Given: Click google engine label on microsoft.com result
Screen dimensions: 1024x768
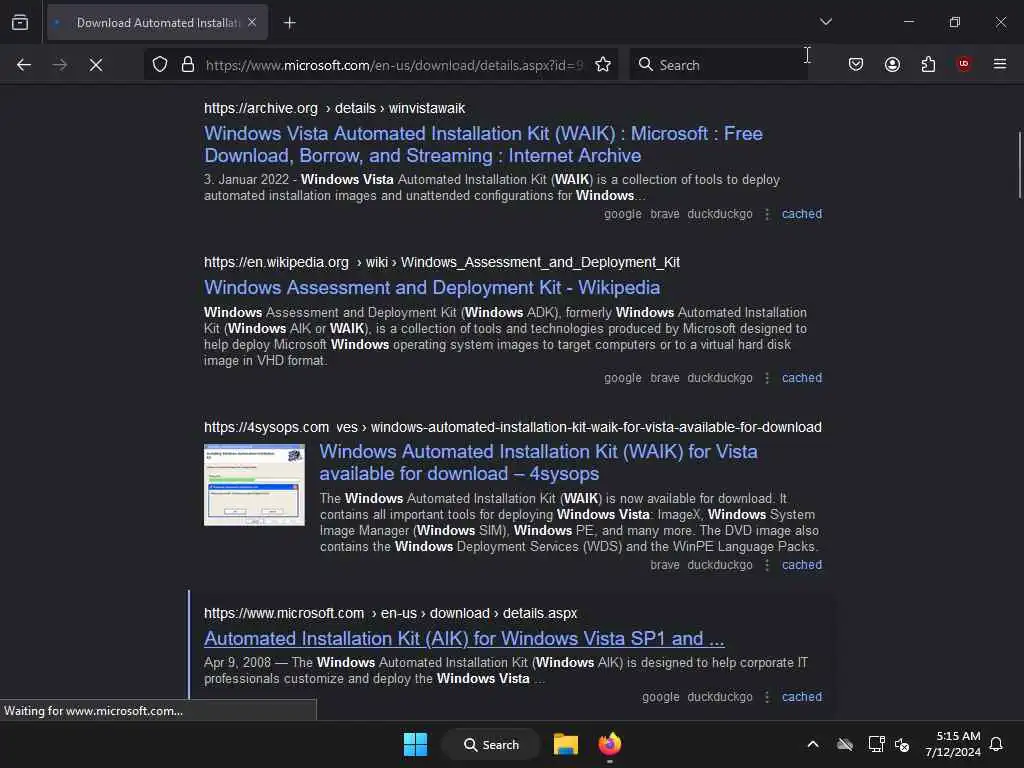Looking at the screenshot, I should tap(660, 697).
